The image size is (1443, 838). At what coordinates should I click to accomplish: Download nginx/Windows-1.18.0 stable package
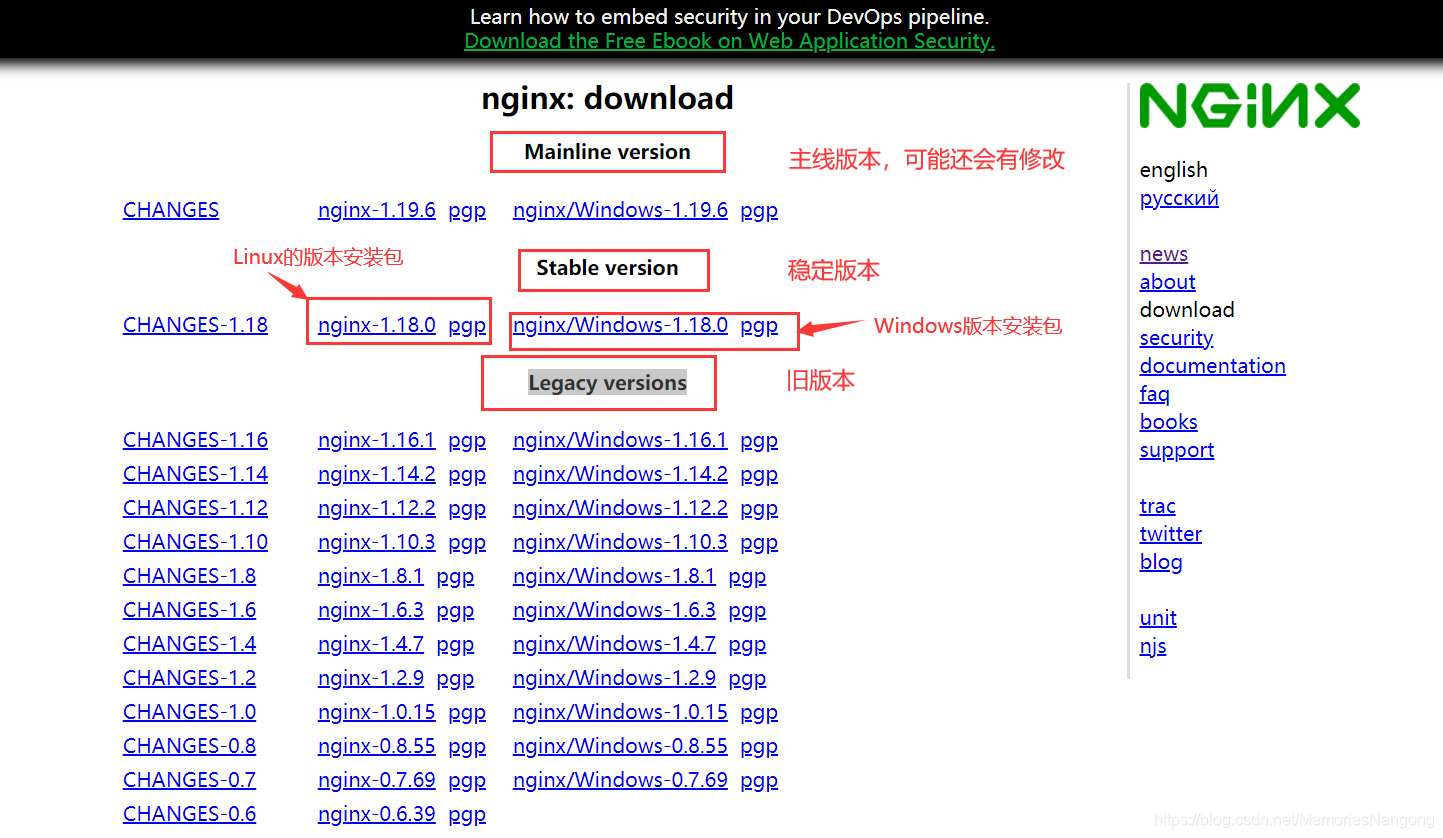point(620,325)
